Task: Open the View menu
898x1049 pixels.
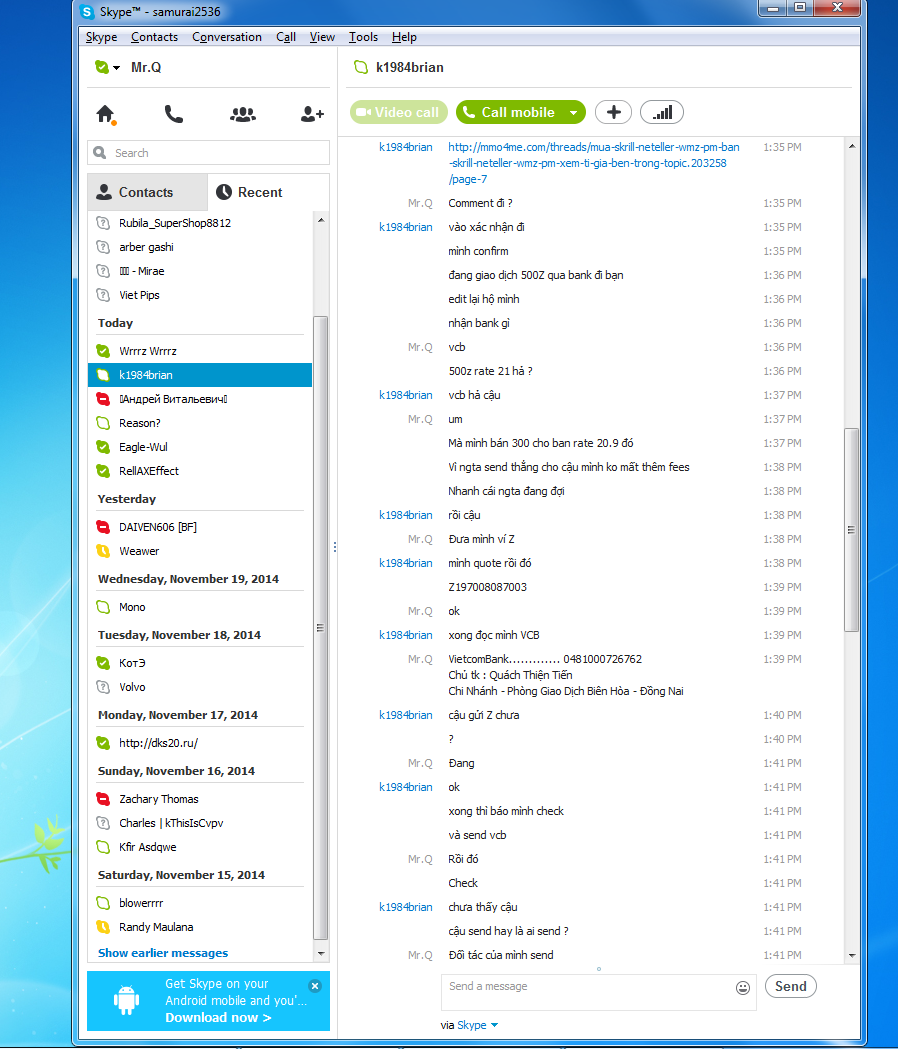Action: [x=322, y=37]
